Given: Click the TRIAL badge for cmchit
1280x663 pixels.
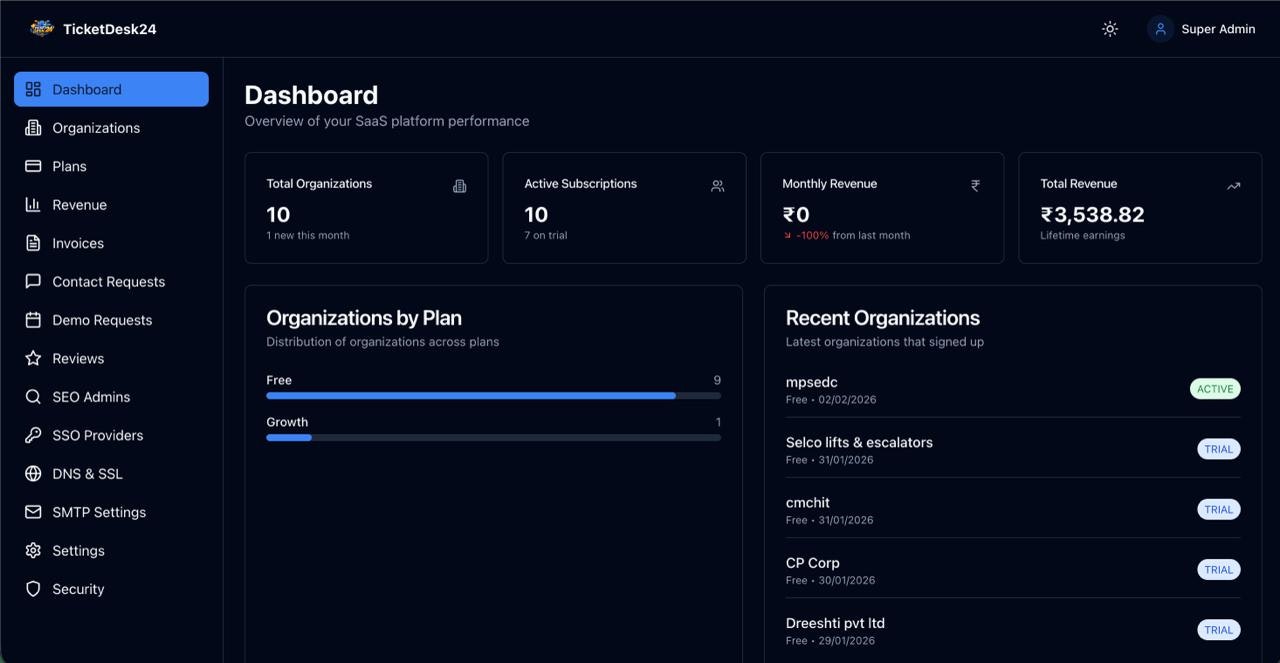Looking at the screenshot, I should pyautogui.click(x=1219, y=509).
